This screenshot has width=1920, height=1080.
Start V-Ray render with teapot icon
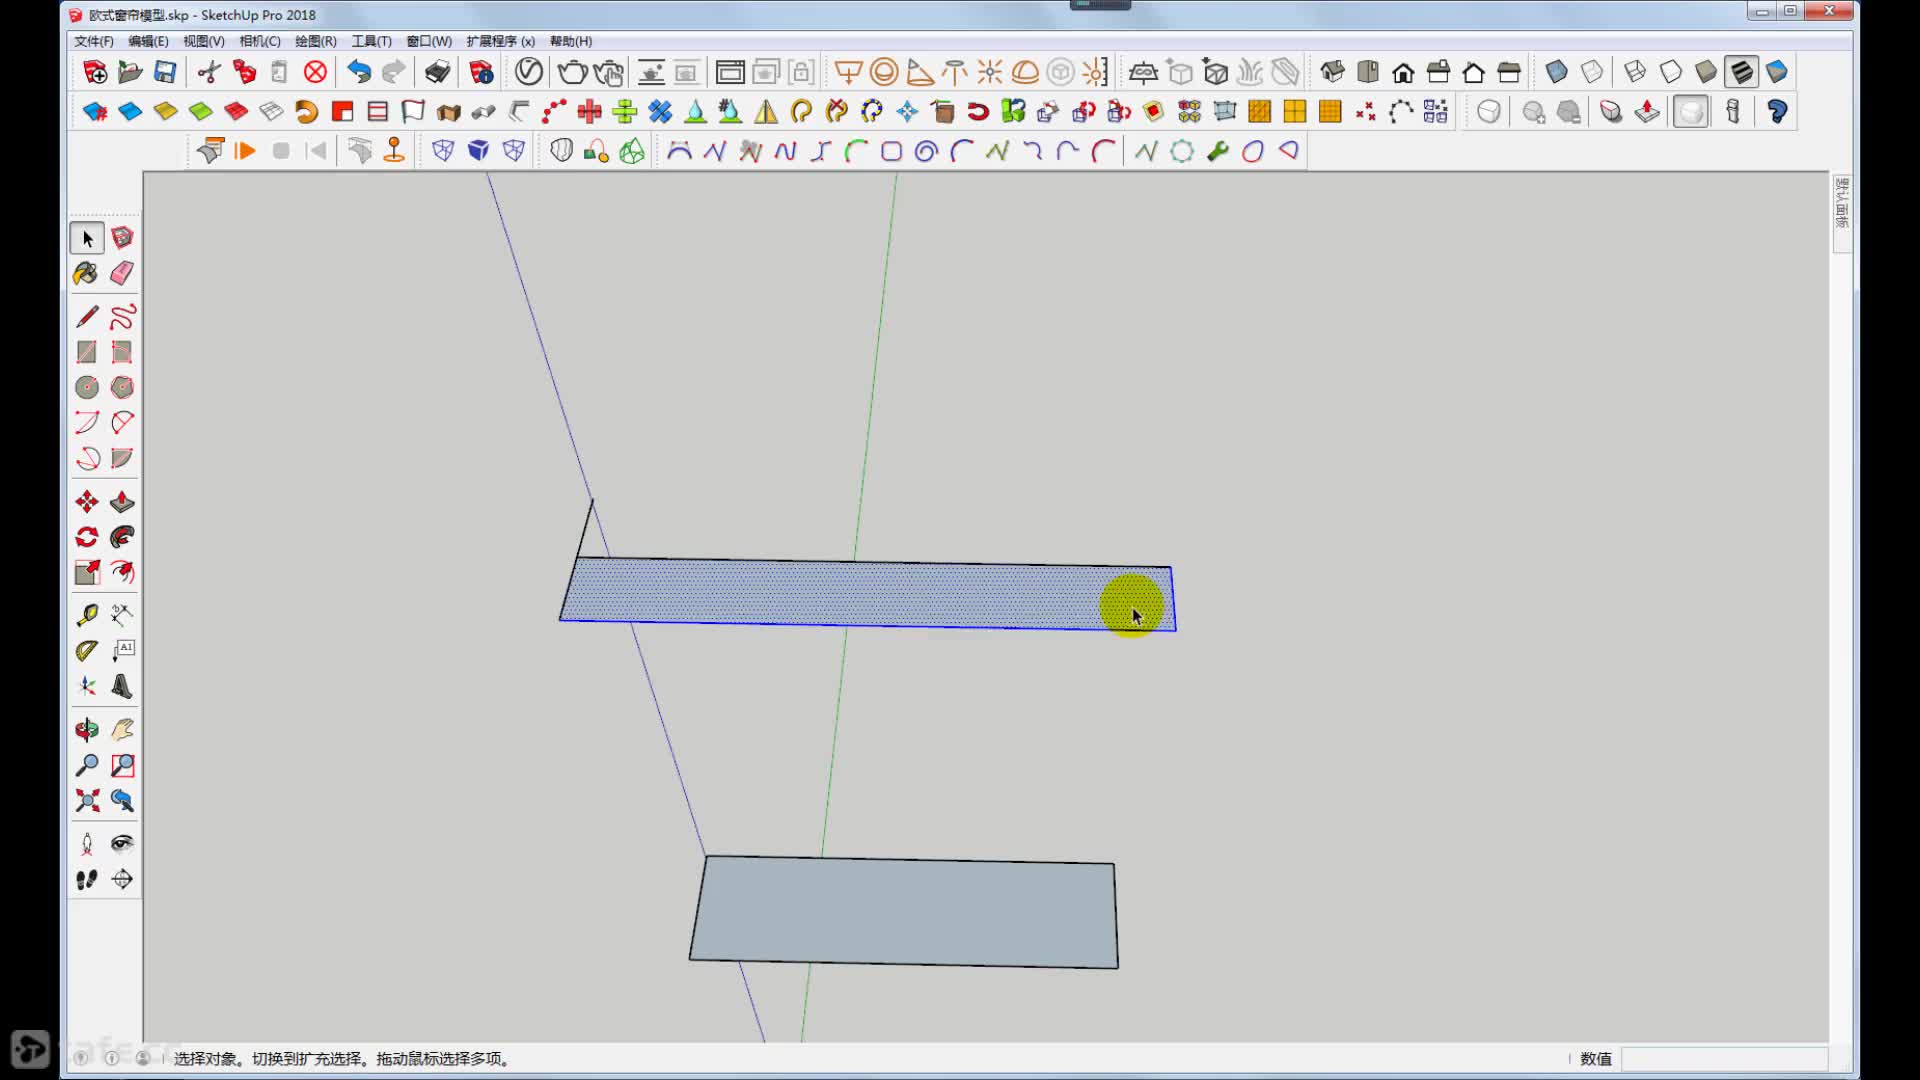tap(572, 72)
